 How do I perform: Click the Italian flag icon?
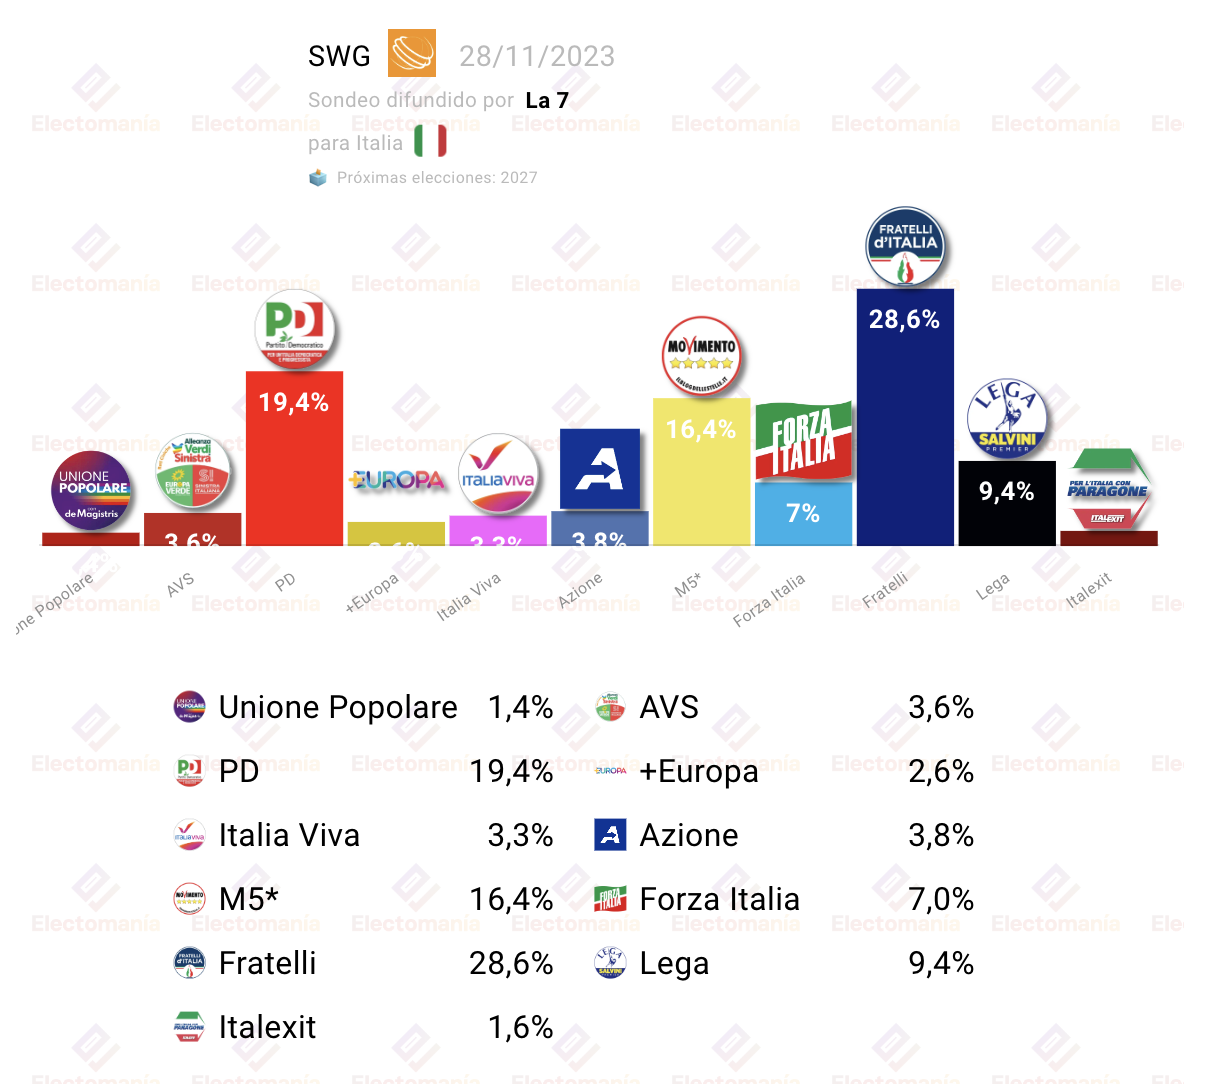[430, 141]
